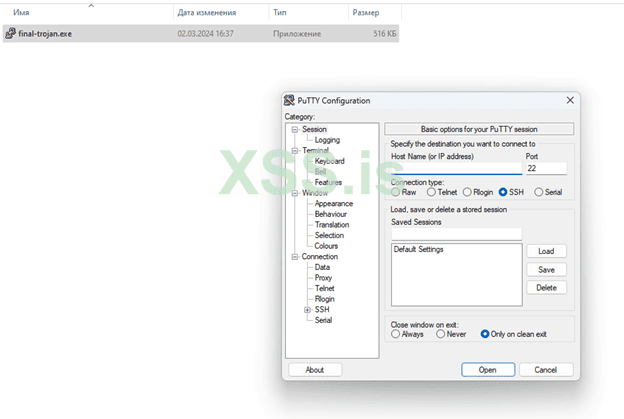624x419 pixels.
Task: Open the Proxy category
Action: (x=323, y=278)
